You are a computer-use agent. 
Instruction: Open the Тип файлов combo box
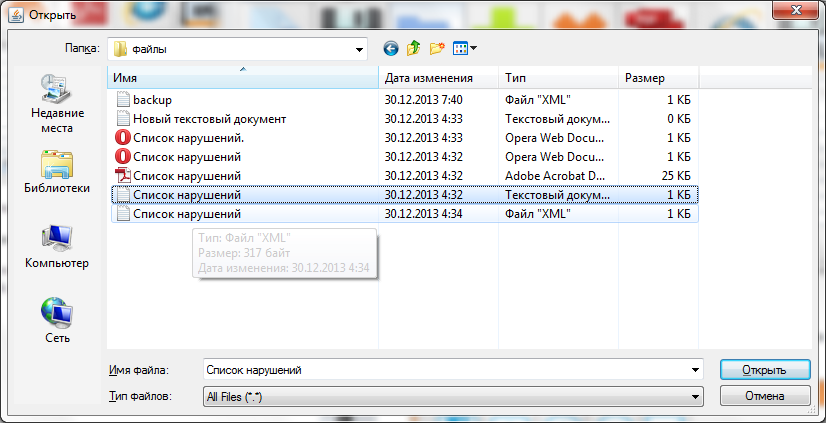click(453, 396)
